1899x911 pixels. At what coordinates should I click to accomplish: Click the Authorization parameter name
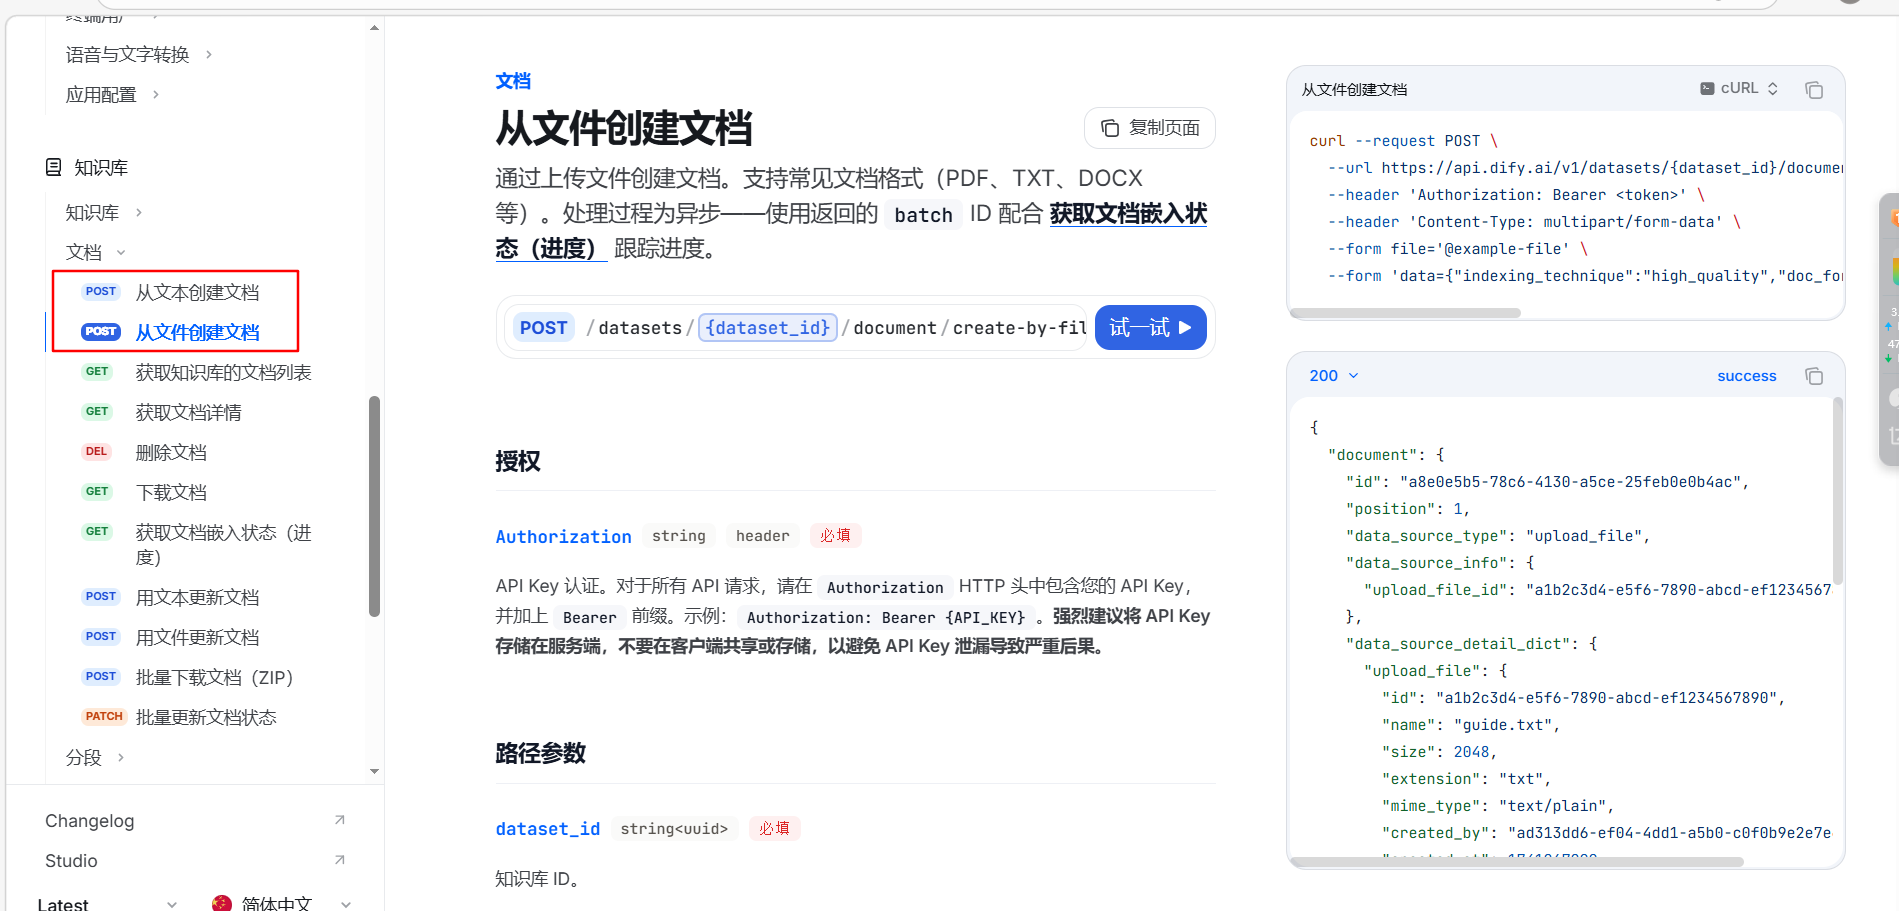(x=563, y=536)
